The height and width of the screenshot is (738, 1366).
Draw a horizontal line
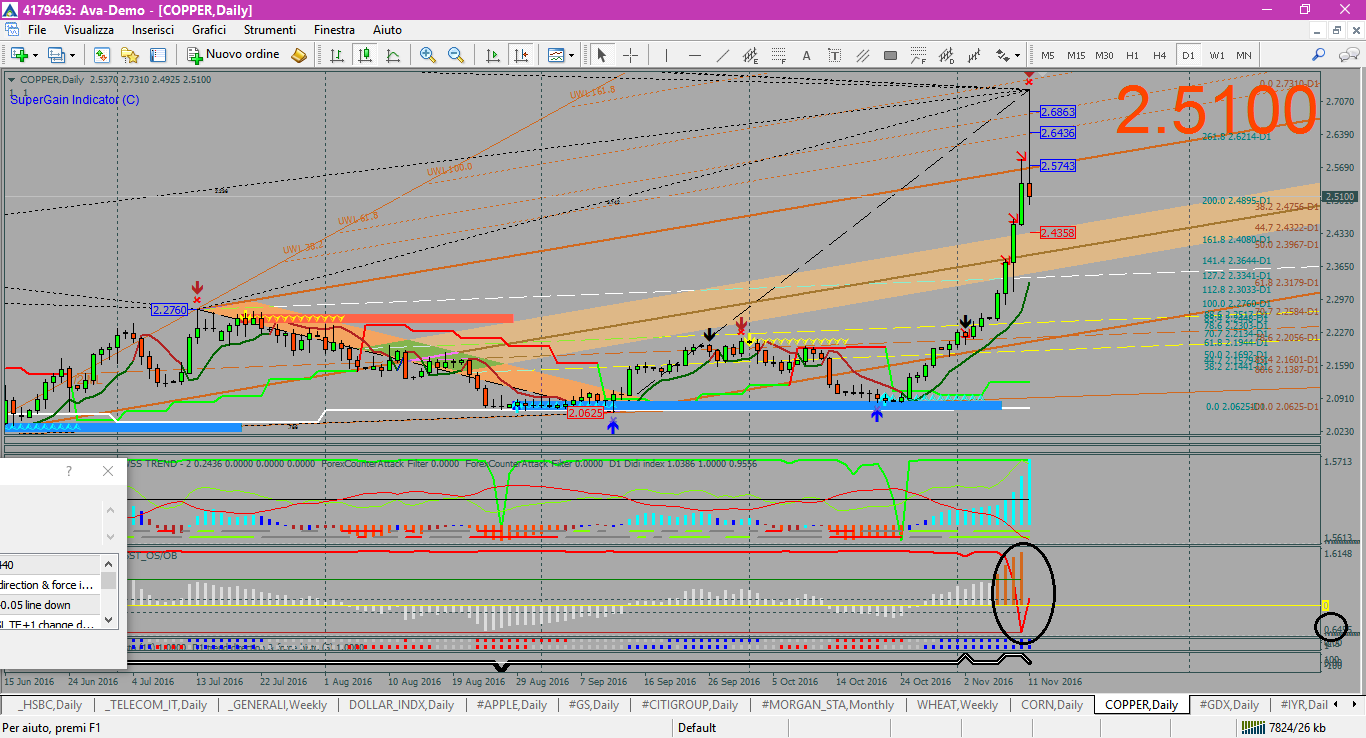click(695, 55)
